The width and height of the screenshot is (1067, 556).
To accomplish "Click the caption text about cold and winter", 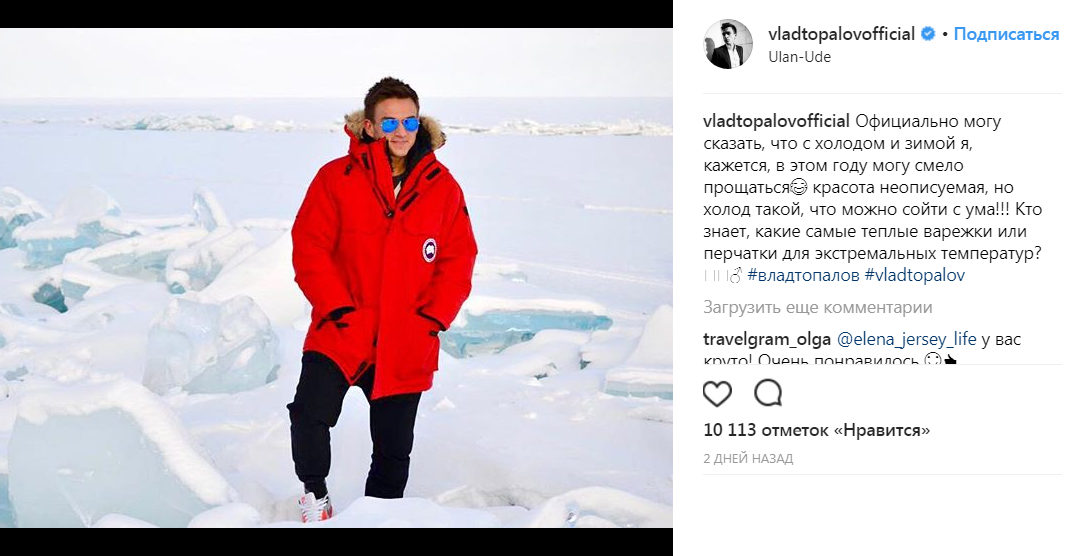I will [872, 198].
